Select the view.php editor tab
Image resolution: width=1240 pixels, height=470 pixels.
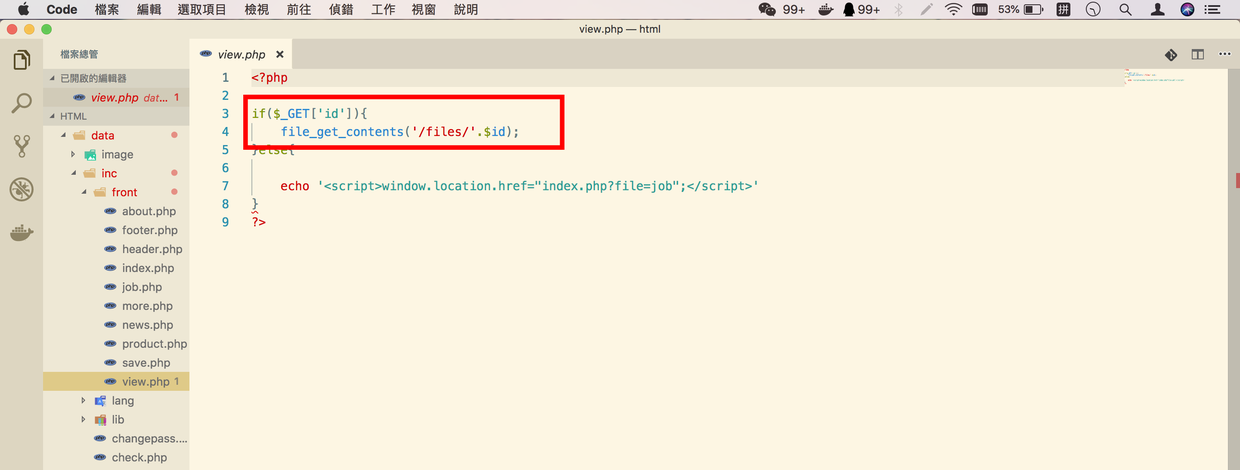coord(241,55)
